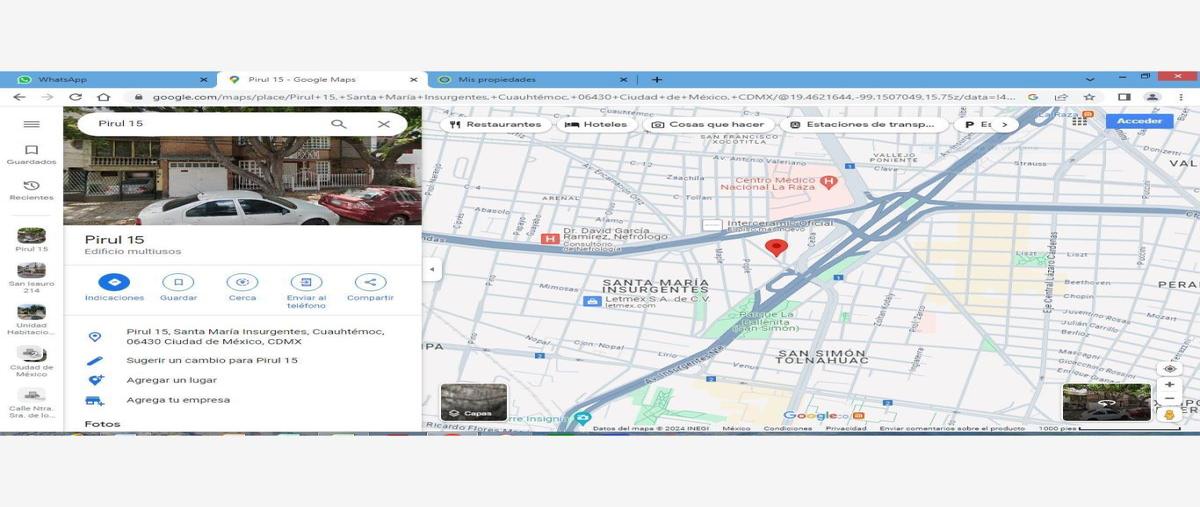Open the Google apps grid icon
The width and height of the screenshot is (1200, 507).
pos(1080,121)
